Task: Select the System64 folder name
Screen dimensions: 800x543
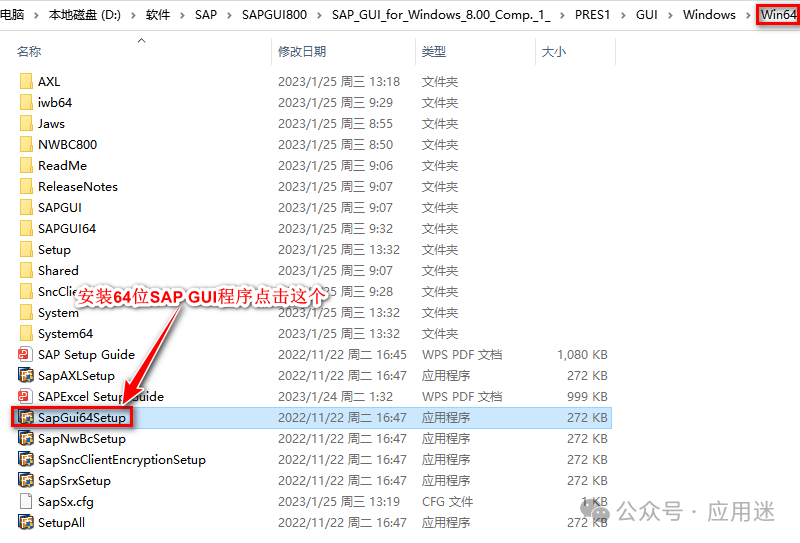Action: pos(65,334)
